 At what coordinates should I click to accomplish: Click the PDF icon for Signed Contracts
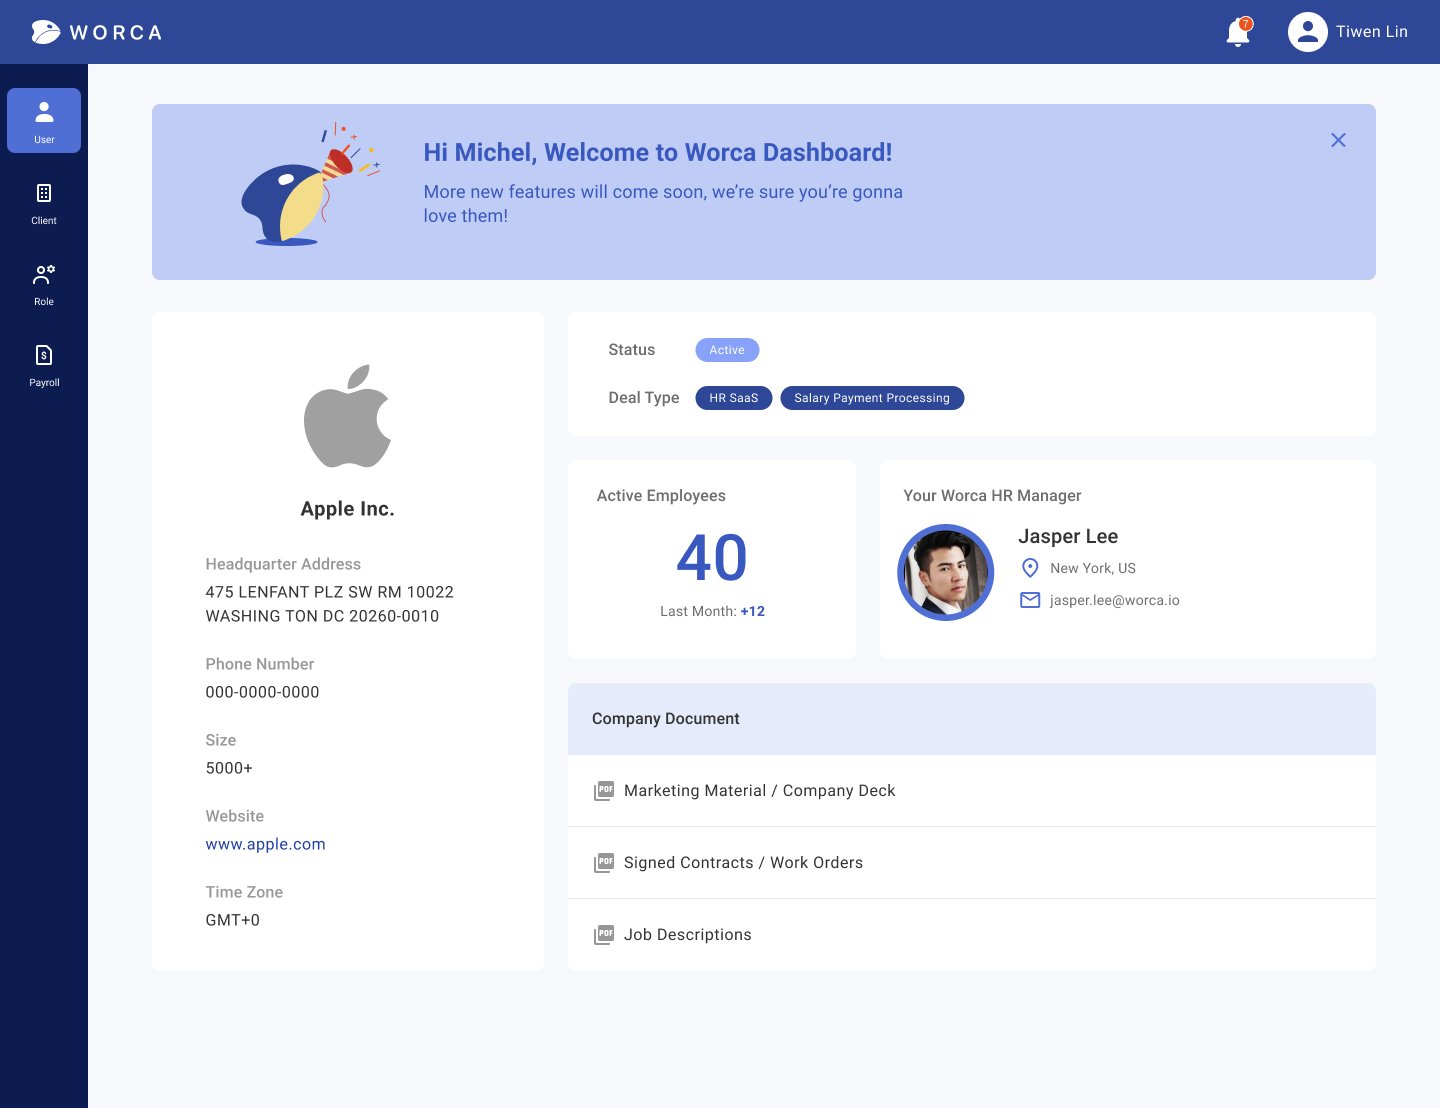click(604, 863)
